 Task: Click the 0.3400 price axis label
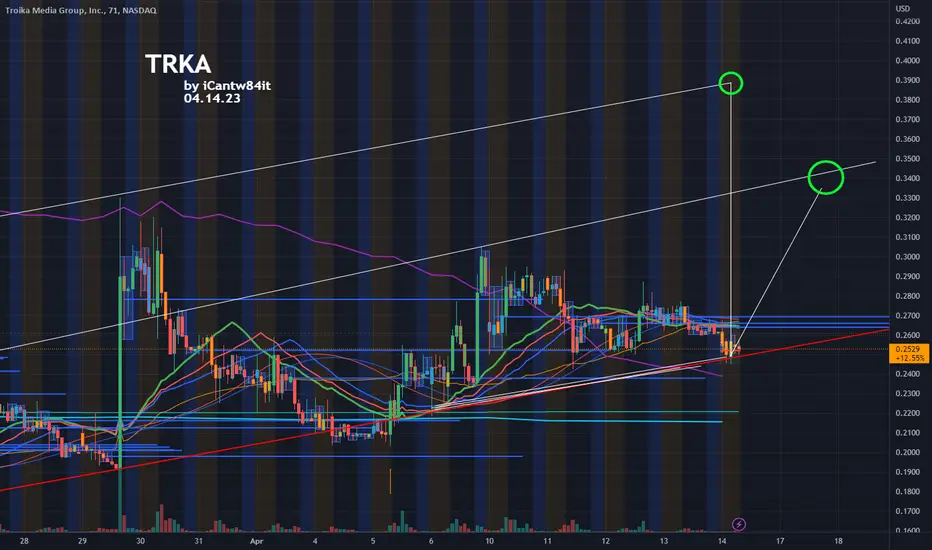click(908, 178)
